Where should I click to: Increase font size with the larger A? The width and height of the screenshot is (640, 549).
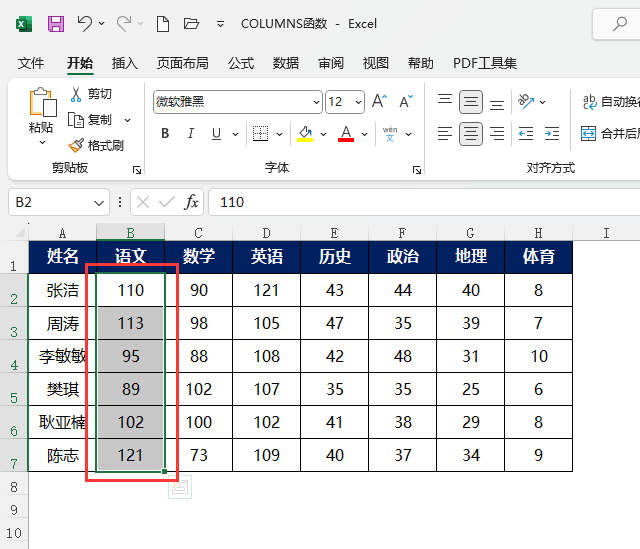(379, 101)
